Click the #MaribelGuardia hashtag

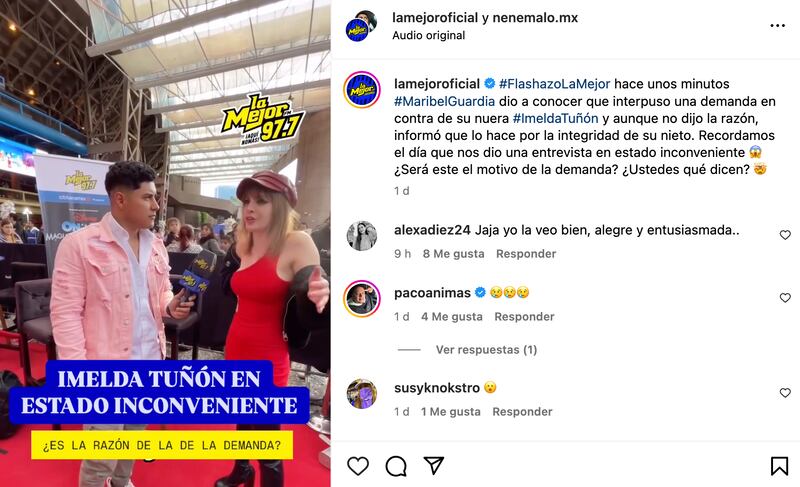pyautogui.click(x=444, y=101)
